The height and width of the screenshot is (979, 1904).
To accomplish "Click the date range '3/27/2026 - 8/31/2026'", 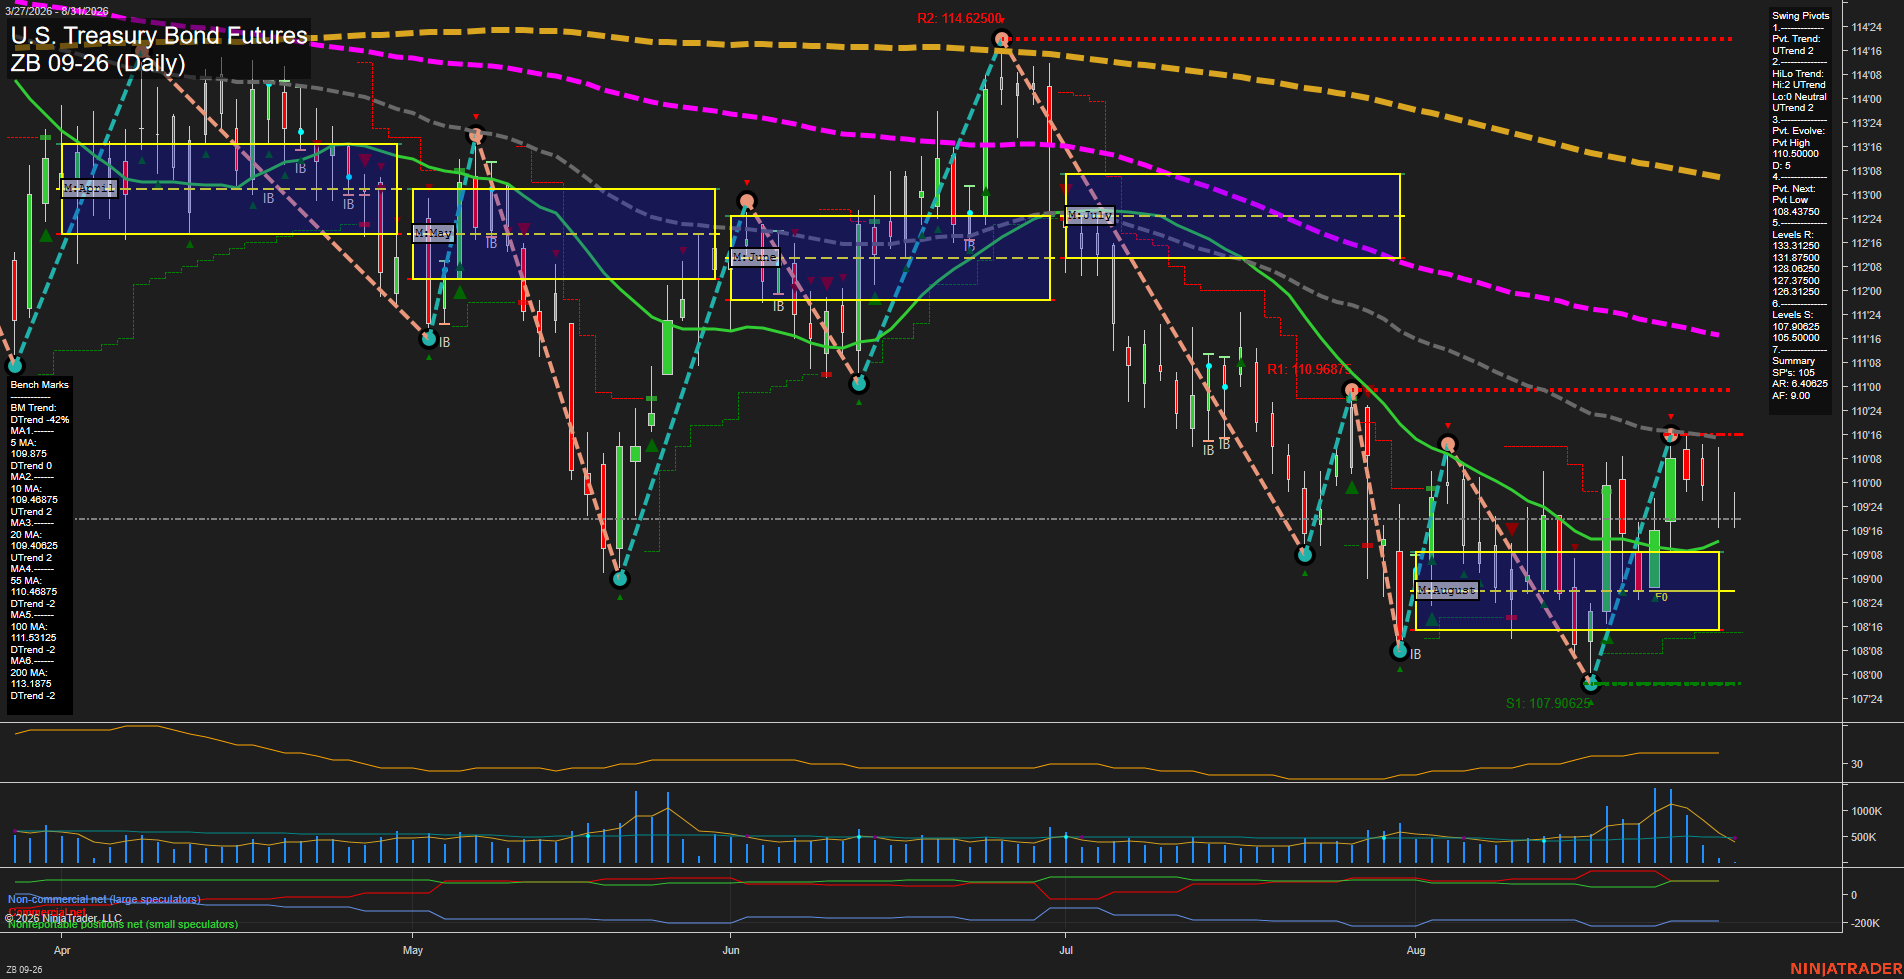I will (x=55, y=11).
